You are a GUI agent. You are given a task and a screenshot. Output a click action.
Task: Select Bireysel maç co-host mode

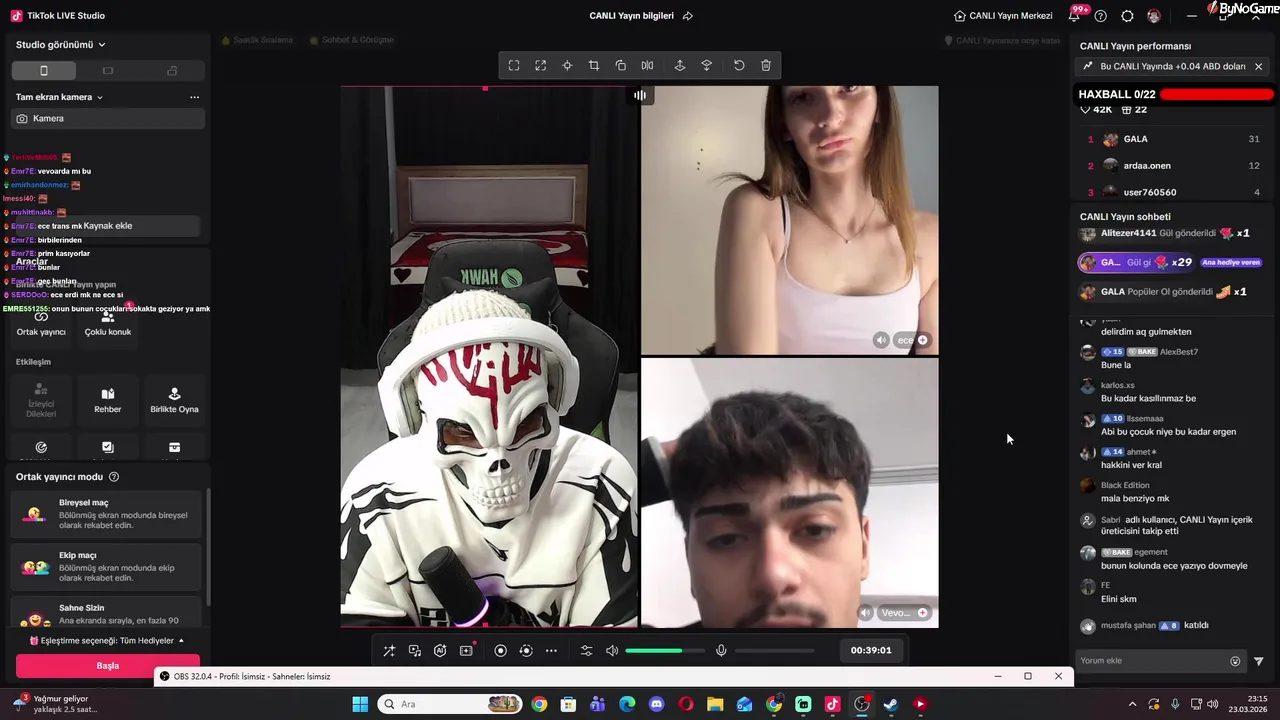108,514
